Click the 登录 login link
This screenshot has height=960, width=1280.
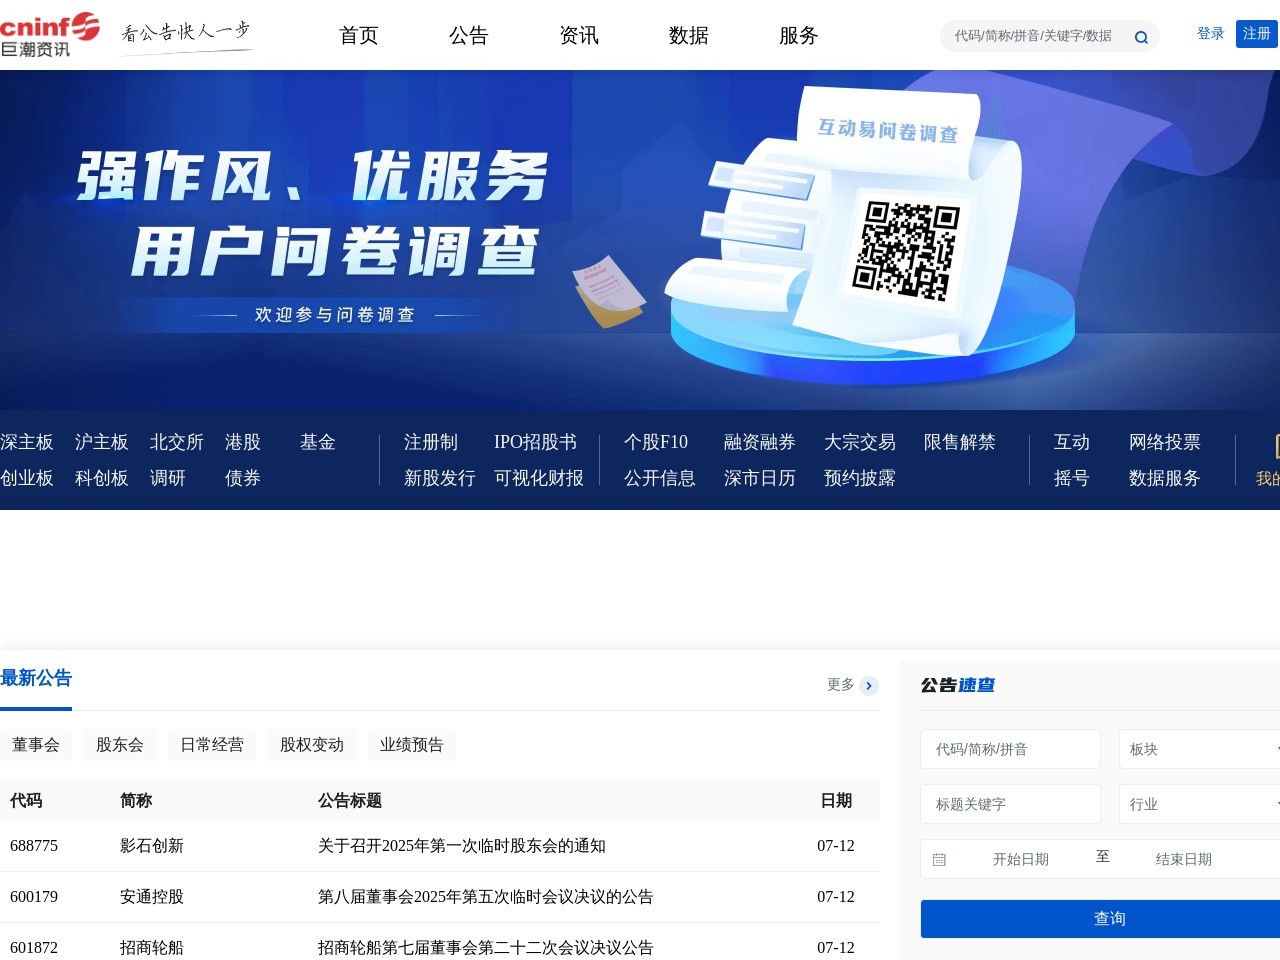point(1209,33)
